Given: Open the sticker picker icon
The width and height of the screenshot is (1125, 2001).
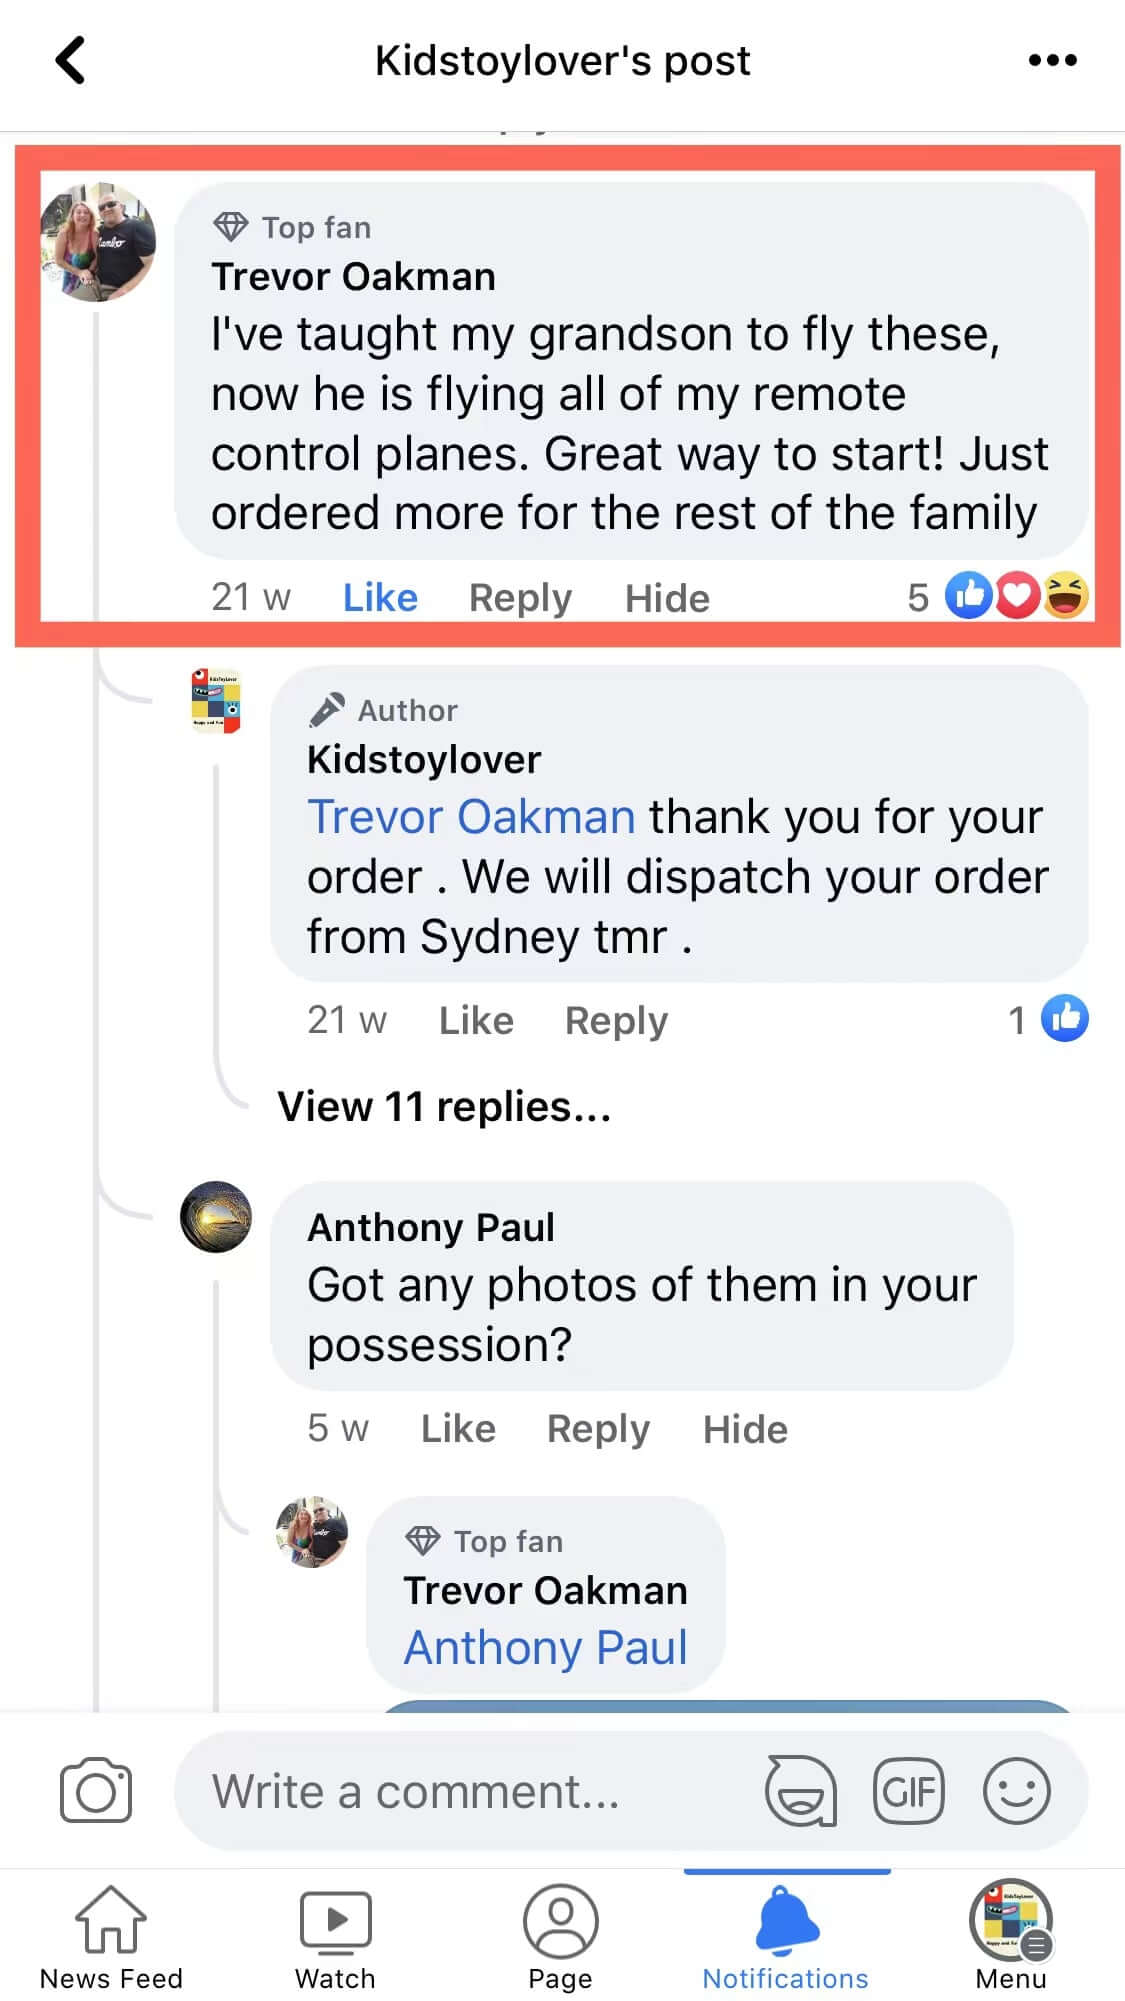Looking at the screenshot, I should point(800,1790).
